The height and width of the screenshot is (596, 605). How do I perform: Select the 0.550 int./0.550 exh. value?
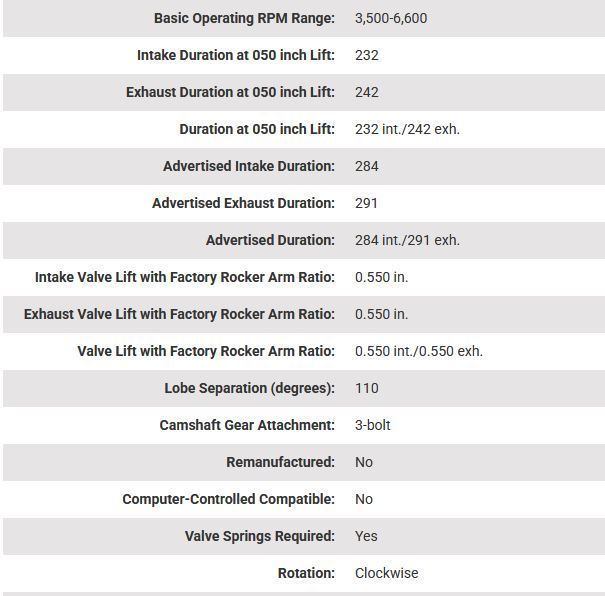pos(418,351)
